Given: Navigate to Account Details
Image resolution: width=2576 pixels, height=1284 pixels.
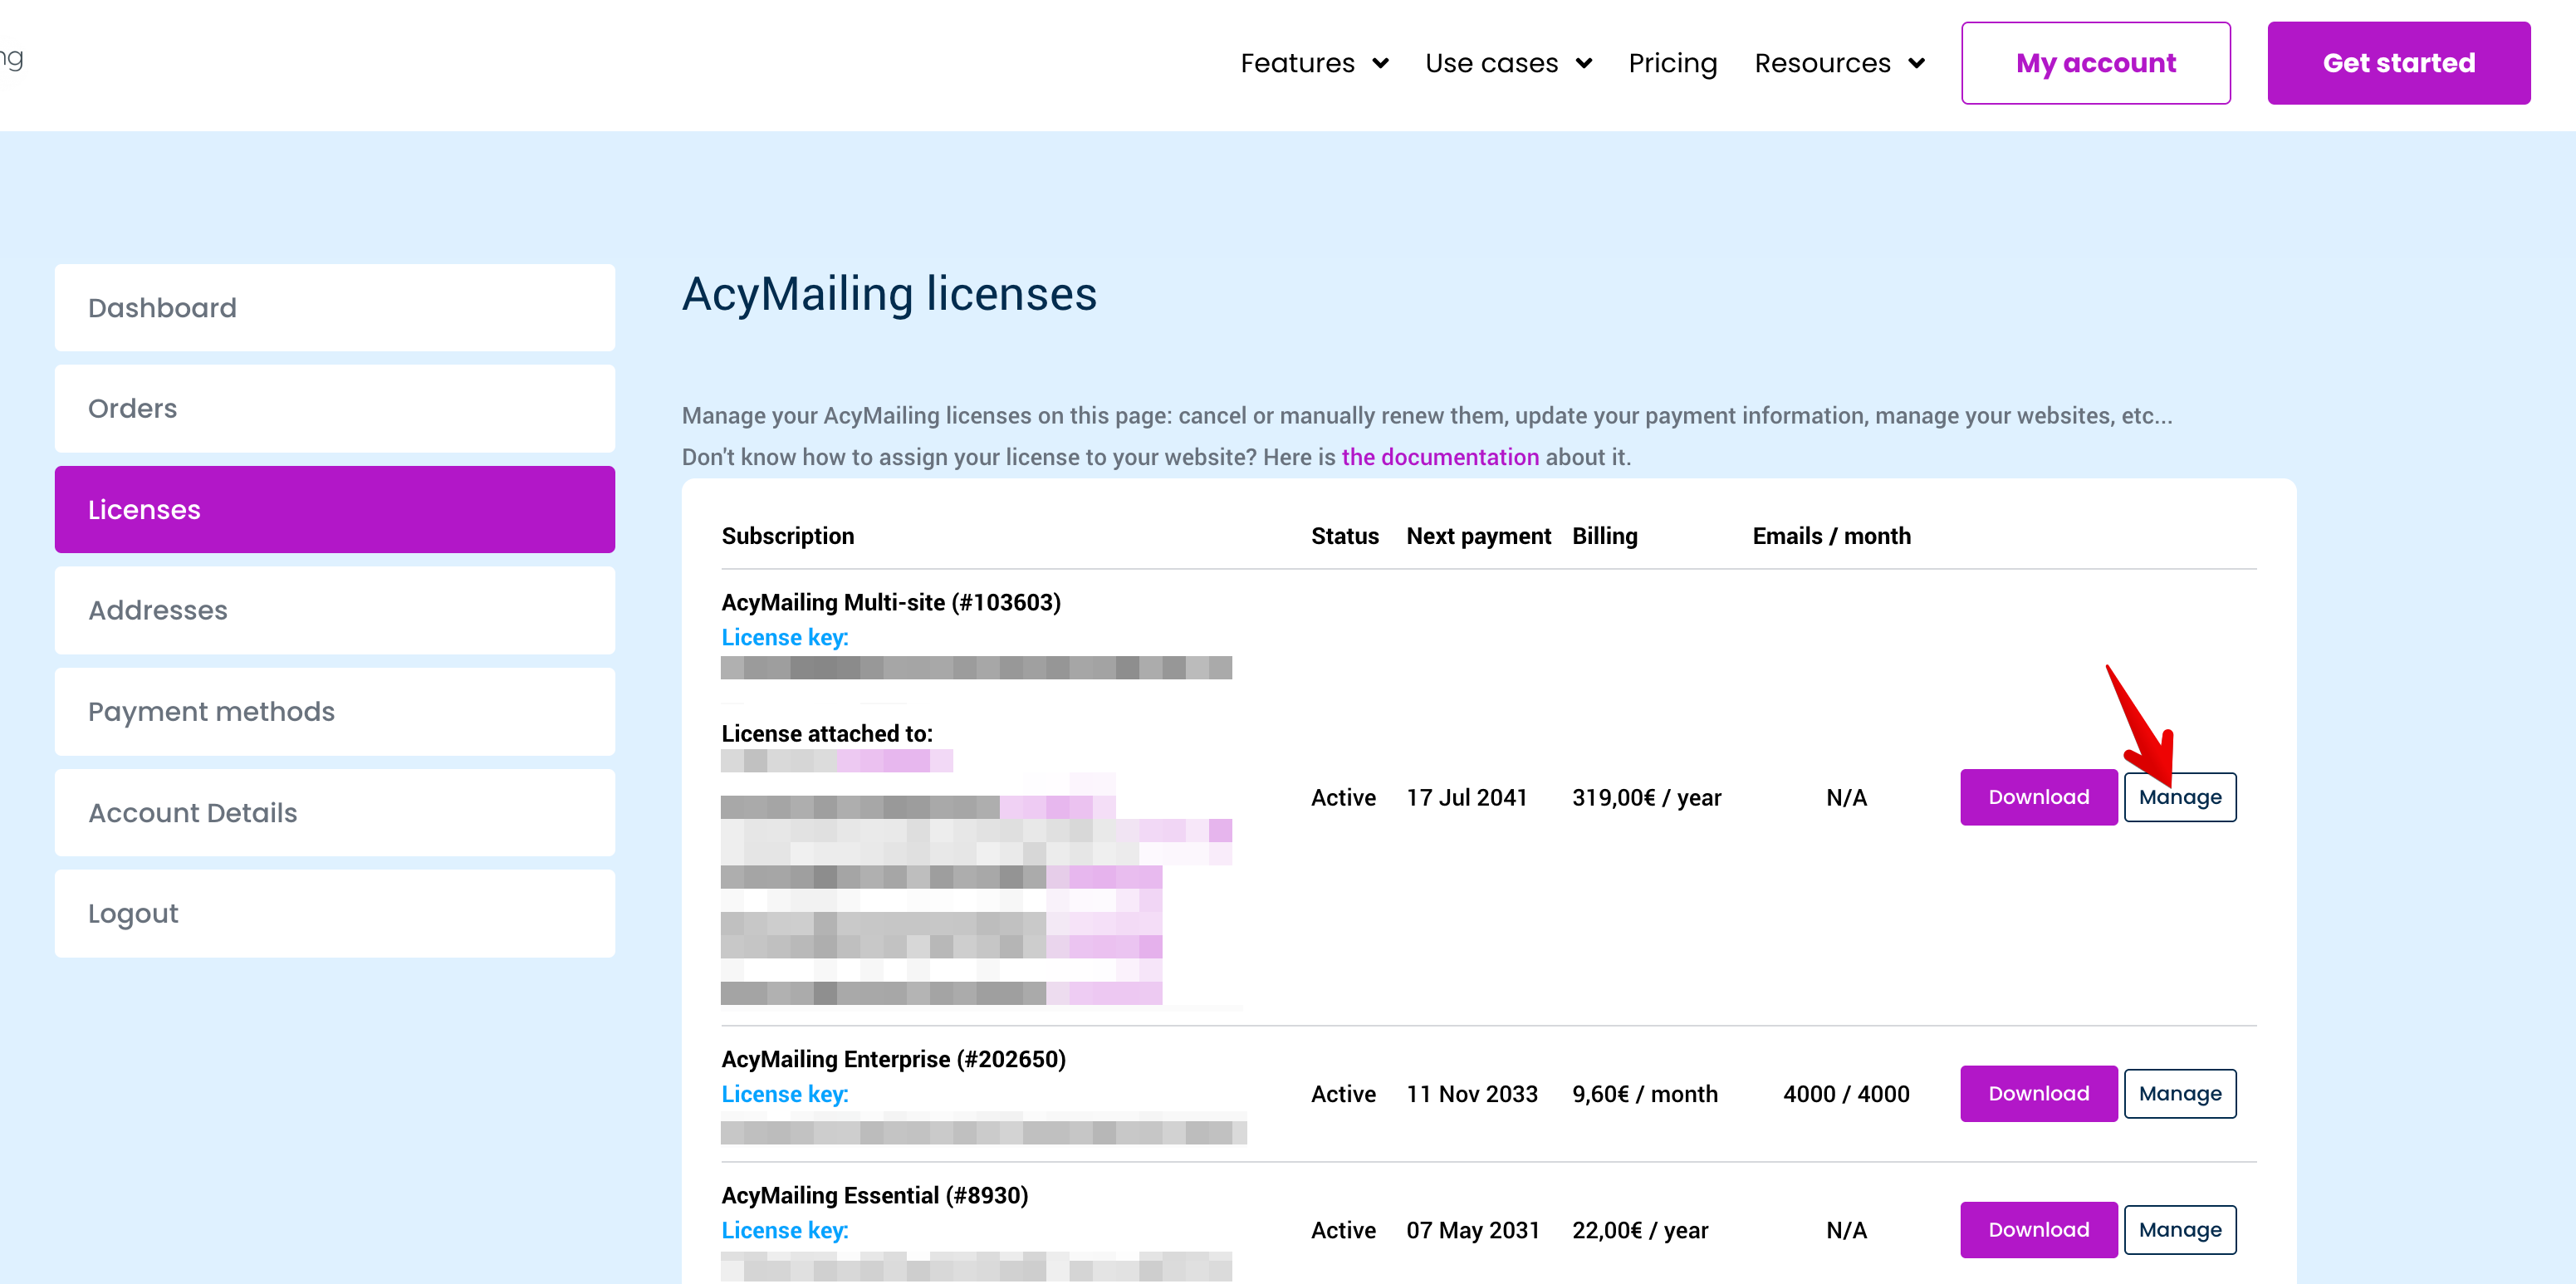Looking at the screenshot, I should click(x=334, y=812).
